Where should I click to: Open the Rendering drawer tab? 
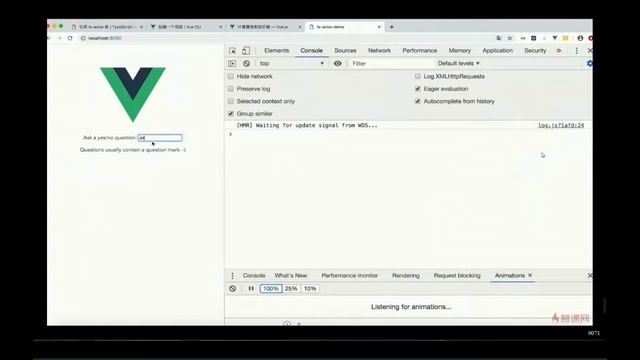(406, 276)
